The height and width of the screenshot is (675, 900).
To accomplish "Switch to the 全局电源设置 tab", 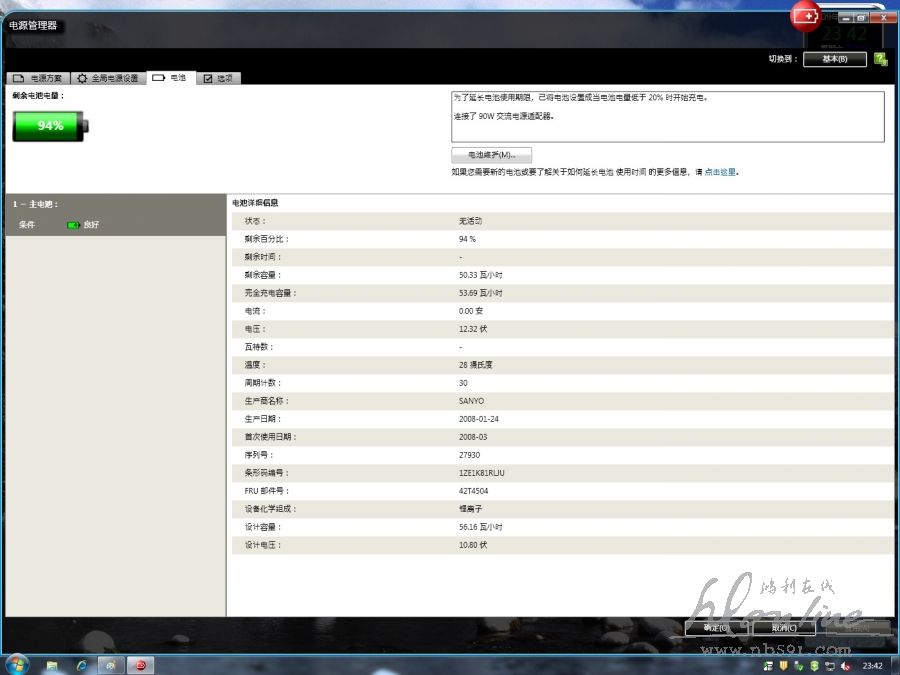I will (x=108, y=78).
